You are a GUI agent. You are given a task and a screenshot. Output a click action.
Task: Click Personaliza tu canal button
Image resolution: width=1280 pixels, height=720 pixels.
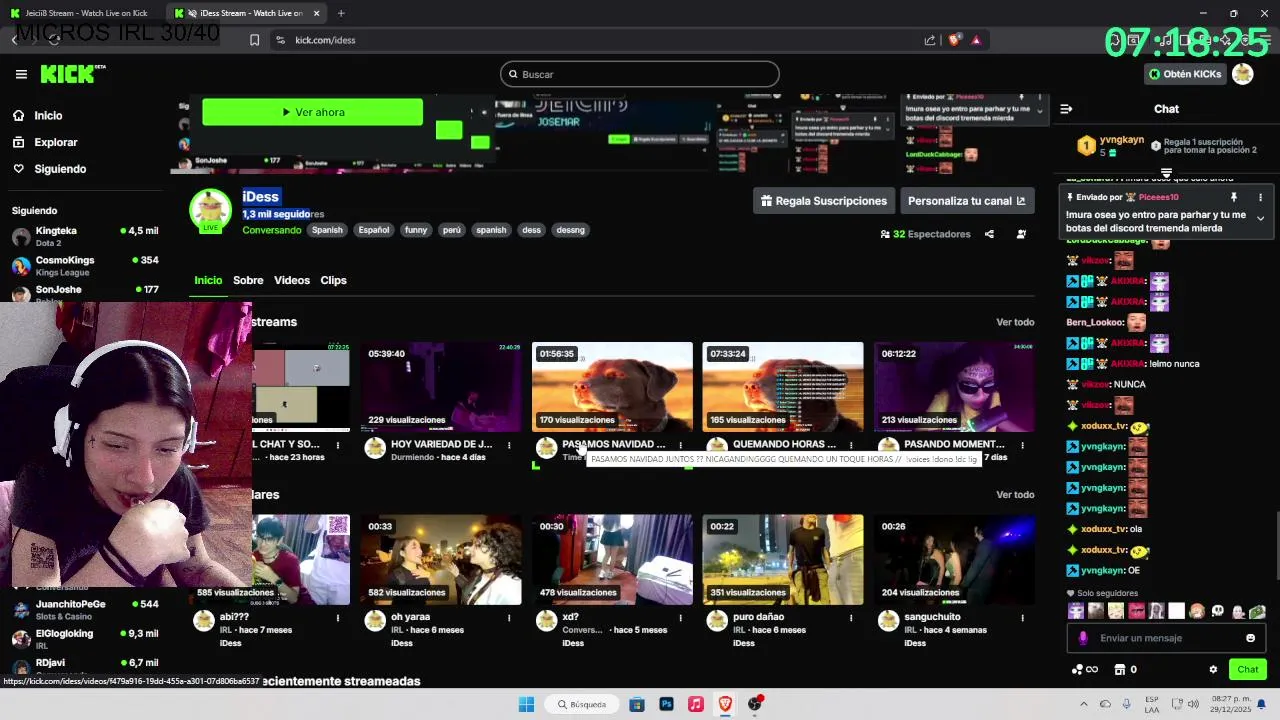tap(966, 201)
